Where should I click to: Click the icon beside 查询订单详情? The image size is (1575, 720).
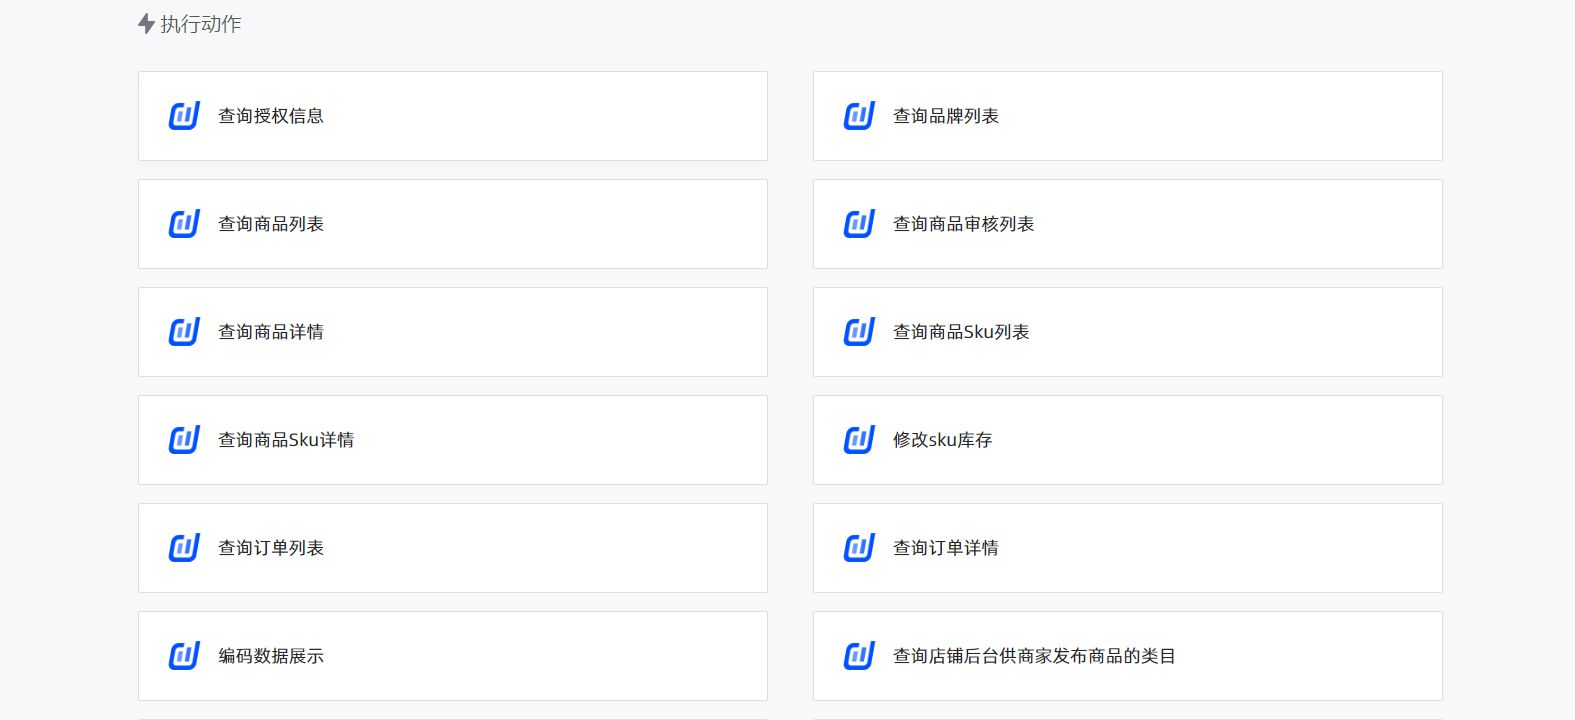(x=859, y=548)
